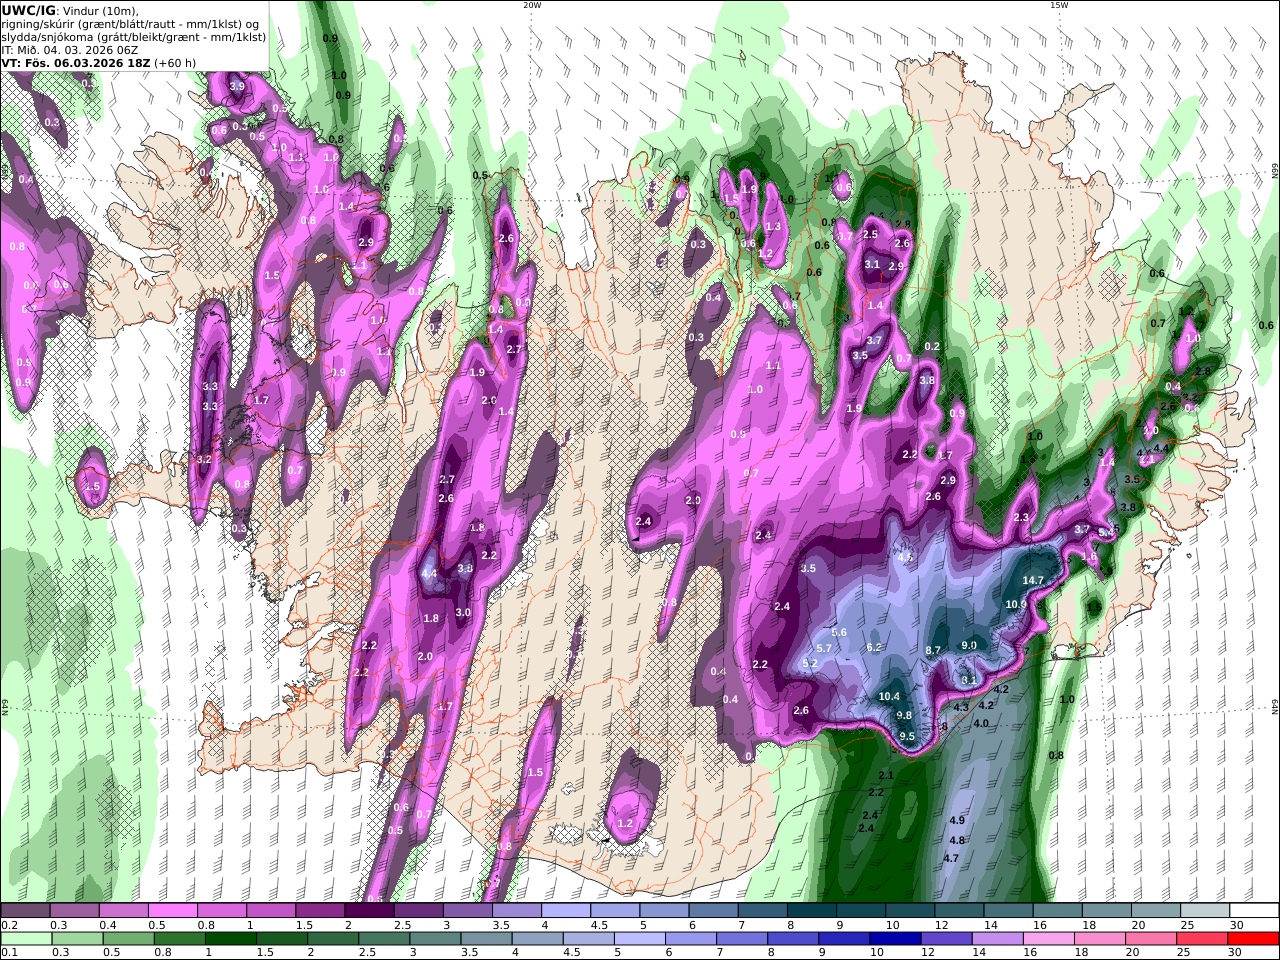Image resolution: width=1280 pixels, height=960 pixels.
Task: Select the pale grey 25 swatch in upper legend
Action: pyautogui.click(x=1203, y=910)
